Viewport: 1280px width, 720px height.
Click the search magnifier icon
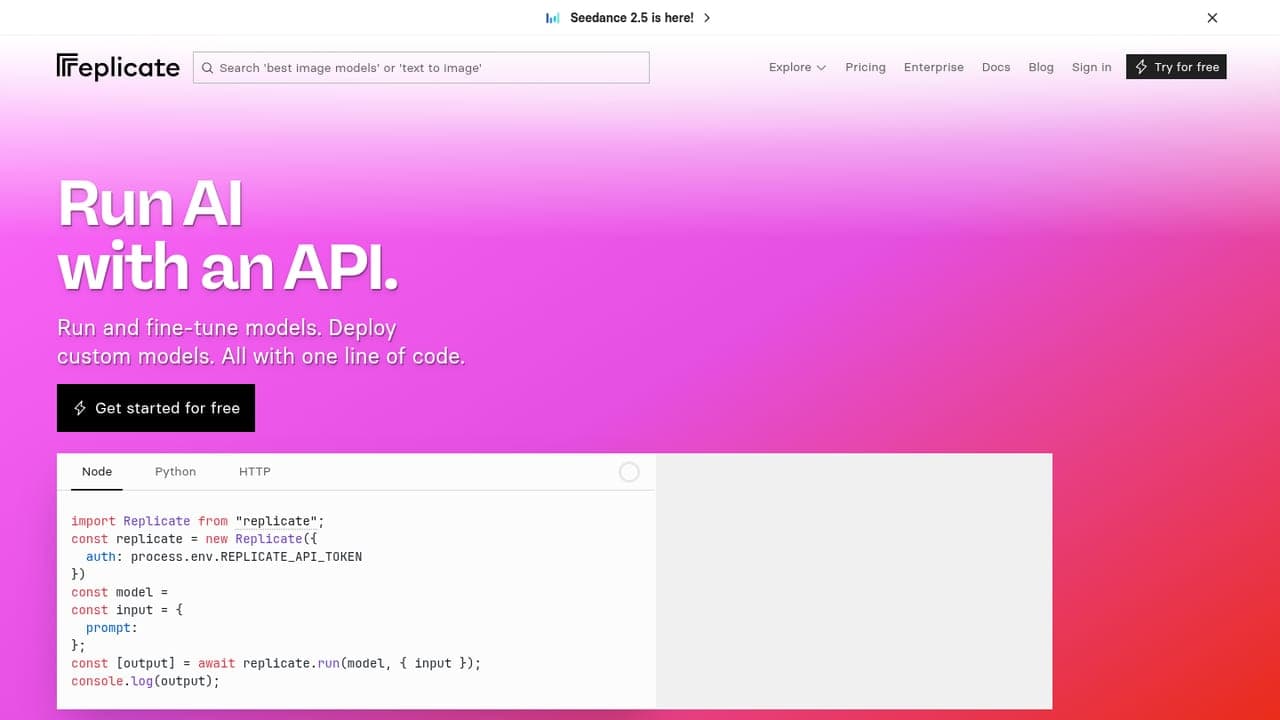point(207,68)
